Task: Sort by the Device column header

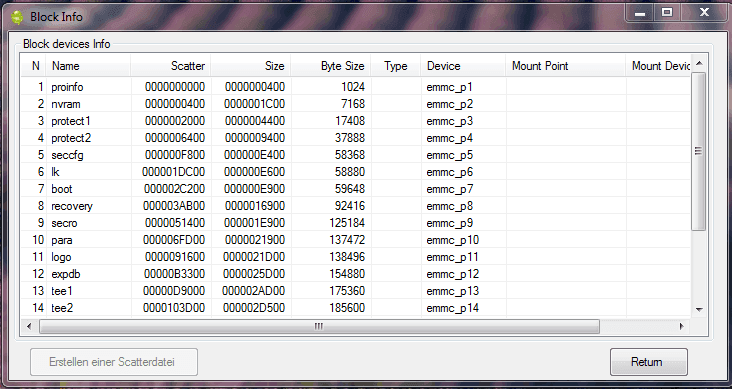Action: [x=463, y=66]
